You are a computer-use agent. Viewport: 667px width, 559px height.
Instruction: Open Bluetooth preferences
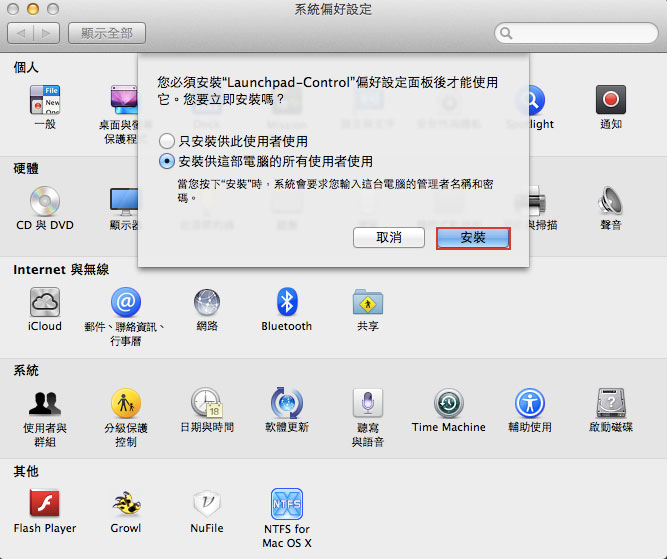[287, 302]
